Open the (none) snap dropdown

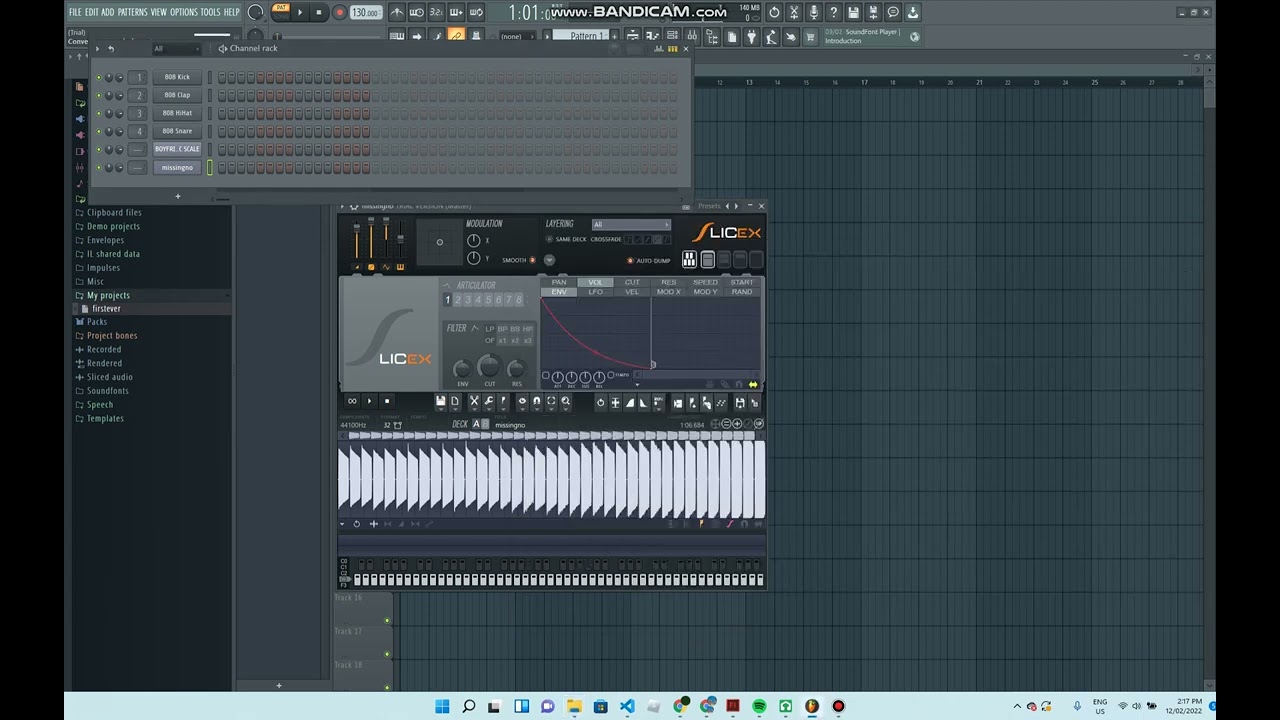(x=516, y=36)
